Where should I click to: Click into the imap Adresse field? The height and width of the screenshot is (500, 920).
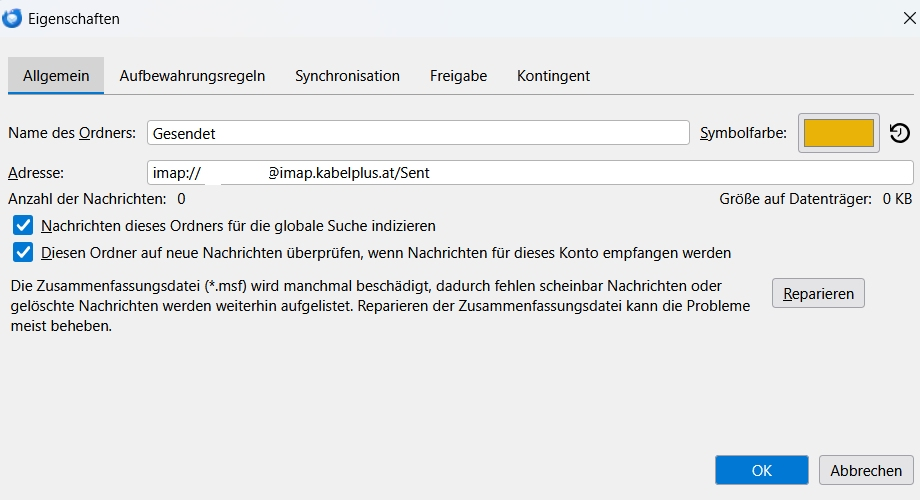[x=530, y=173]
